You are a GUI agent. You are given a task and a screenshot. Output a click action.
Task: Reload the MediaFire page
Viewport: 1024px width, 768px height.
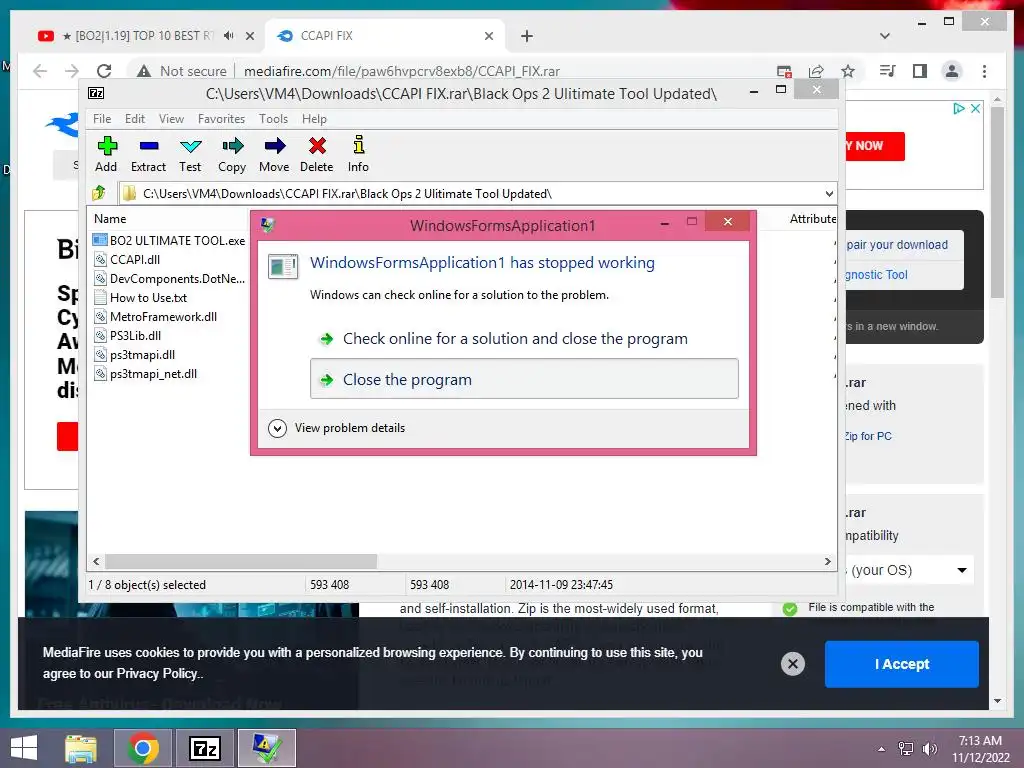click(104, 71)
